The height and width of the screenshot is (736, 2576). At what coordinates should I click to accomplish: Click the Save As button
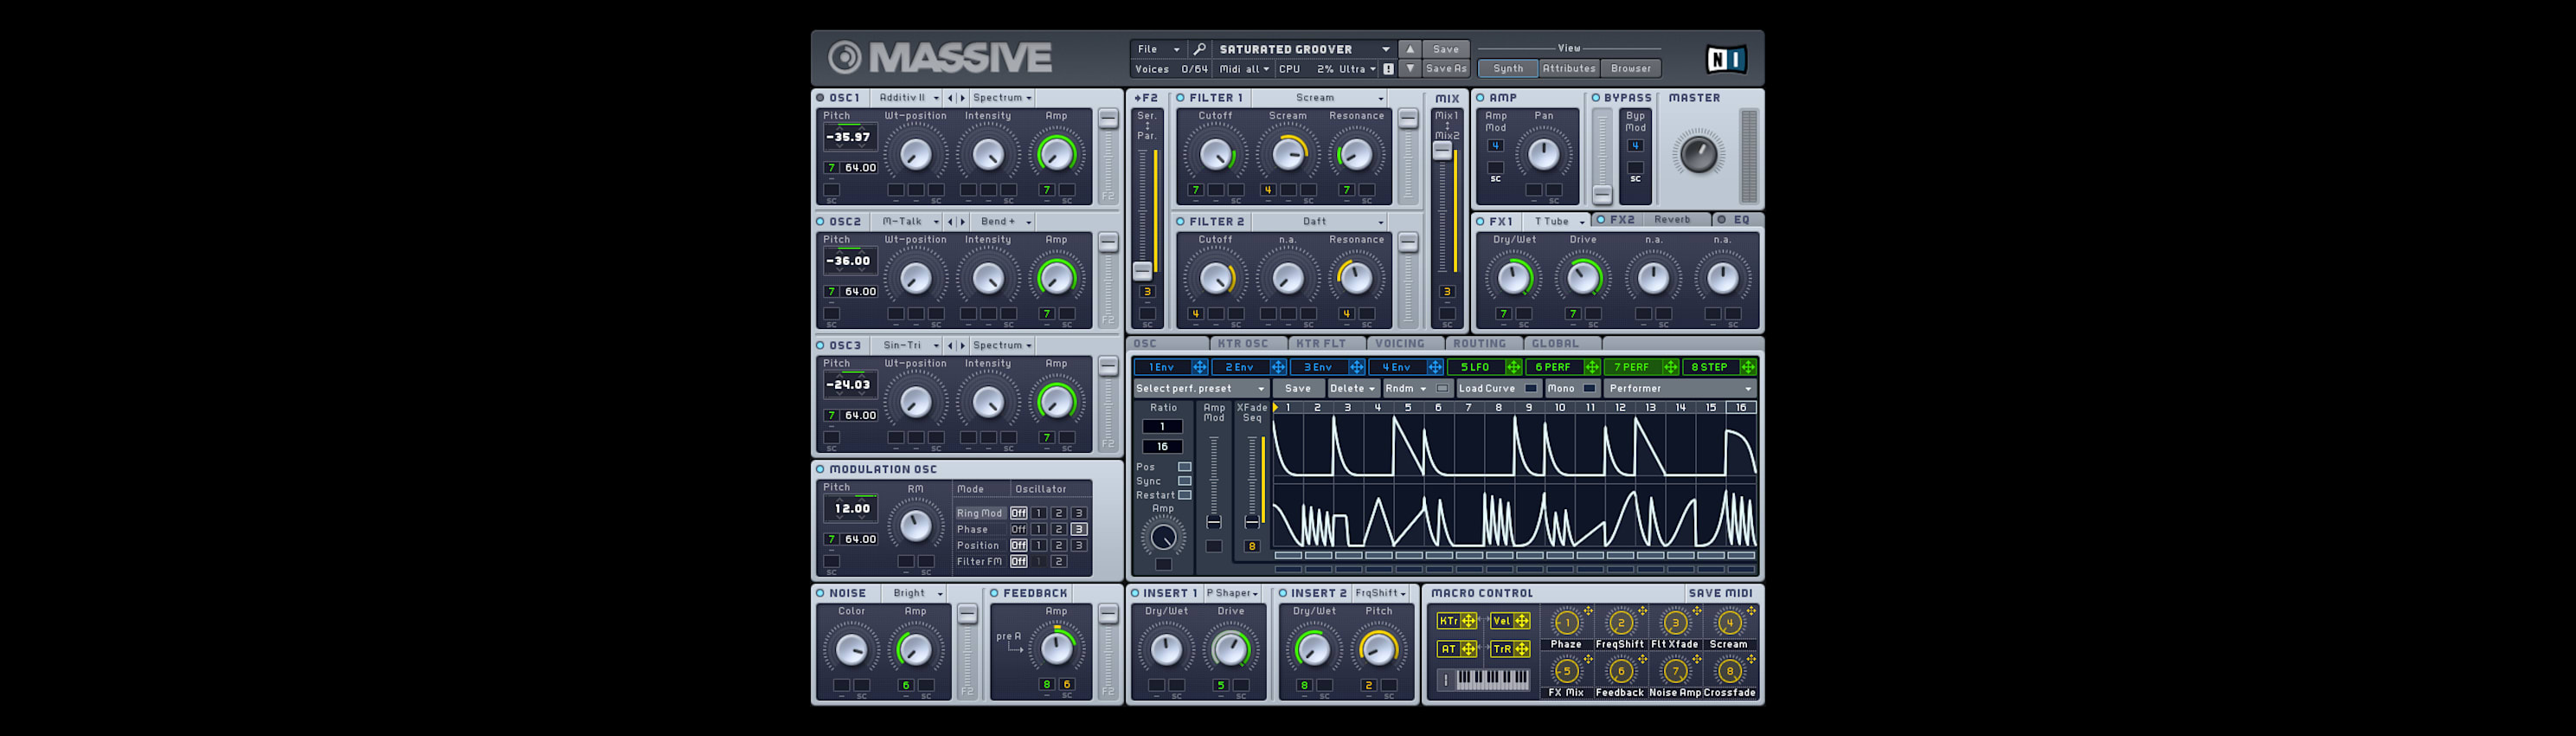(x=1446, y=69)
